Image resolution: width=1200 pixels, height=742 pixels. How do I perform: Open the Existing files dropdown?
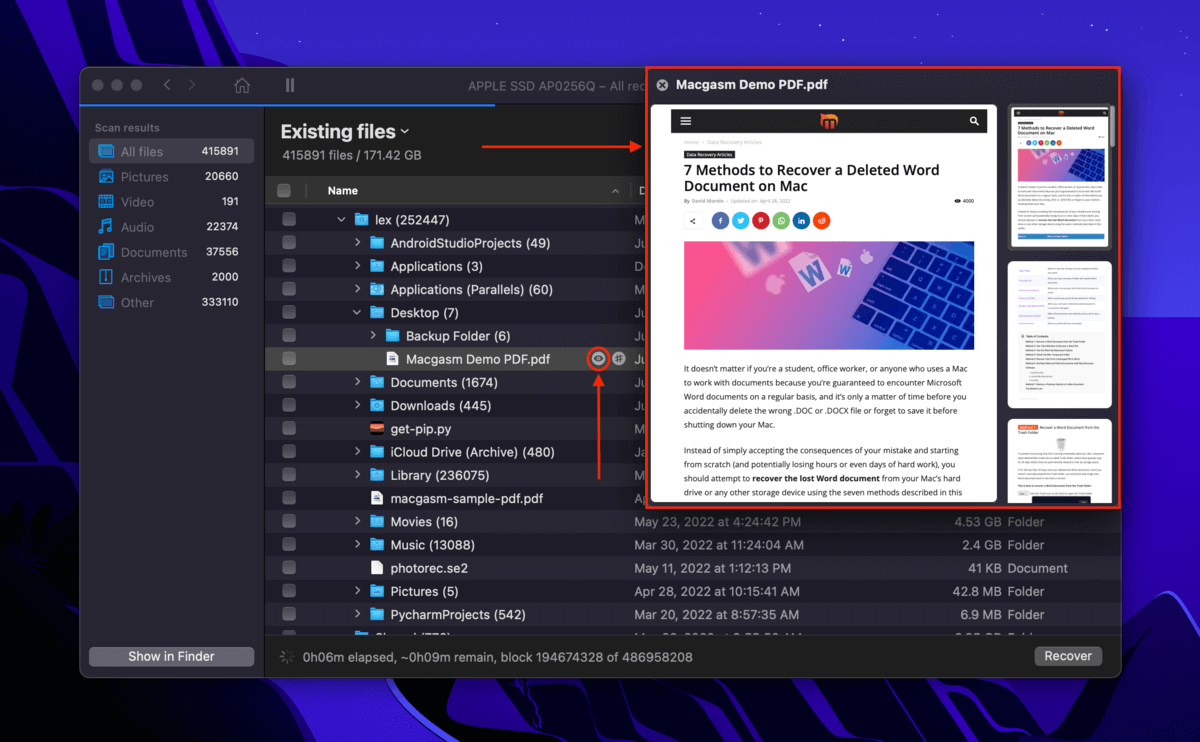point(345,132)
